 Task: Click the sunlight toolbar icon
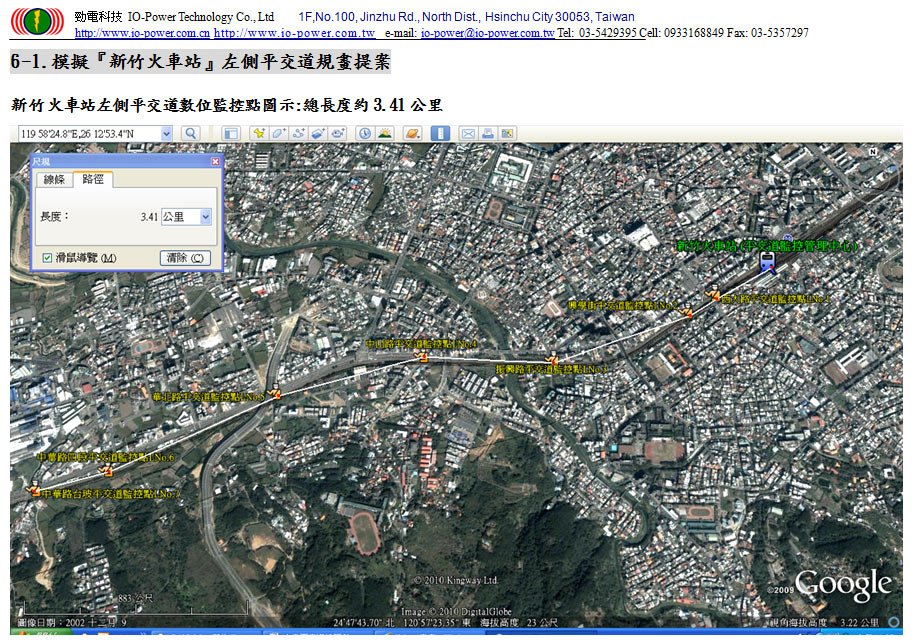point(385,133)
